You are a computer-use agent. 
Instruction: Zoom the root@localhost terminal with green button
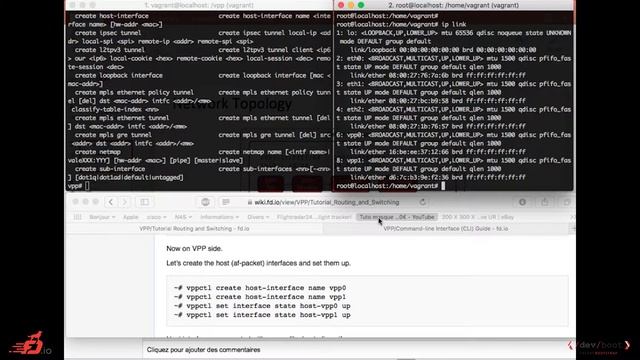click(361, 5)
